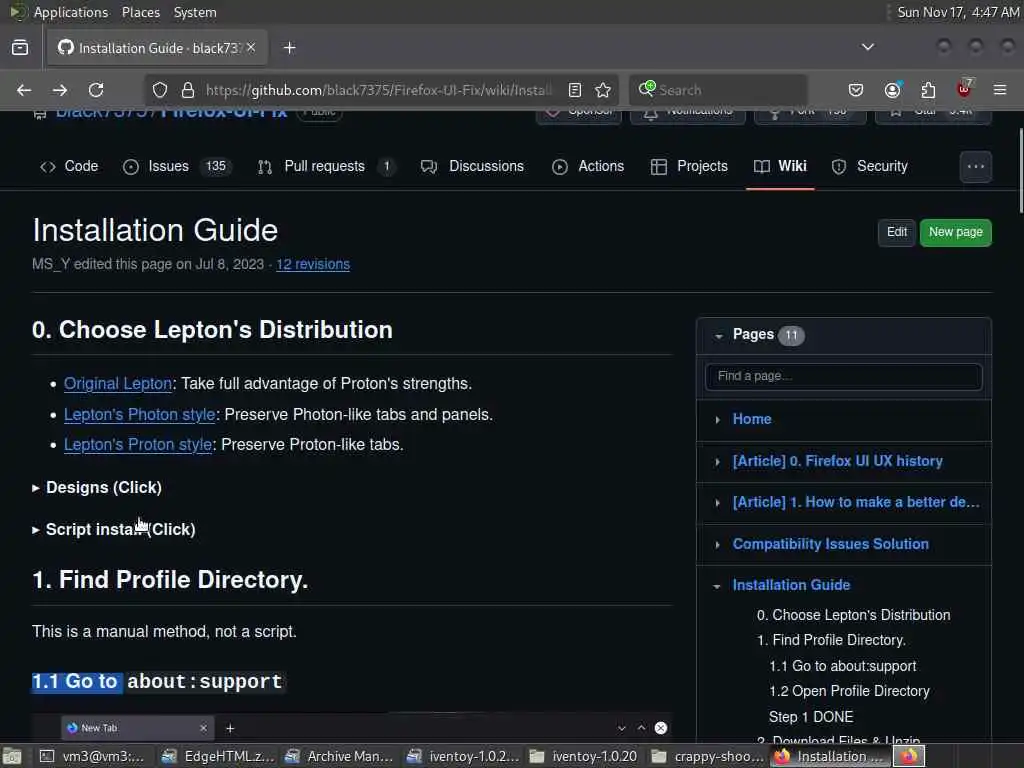Expand Firefox UI UX history article arrow
Screen dimensions: 1024x768
tap(718, 462)
